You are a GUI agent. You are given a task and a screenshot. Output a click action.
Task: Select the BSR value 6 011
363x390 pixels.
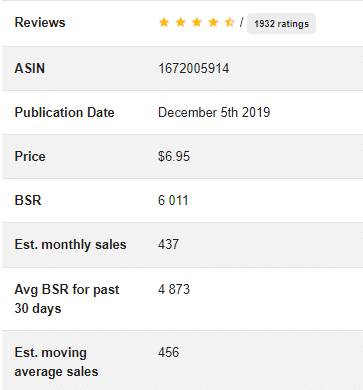point(173,201)
